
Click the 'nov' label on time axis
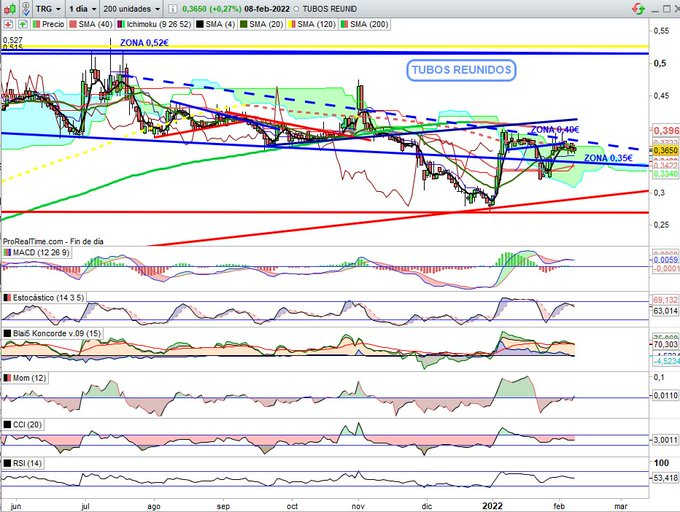pyautogui.click(x=358, y=506)
